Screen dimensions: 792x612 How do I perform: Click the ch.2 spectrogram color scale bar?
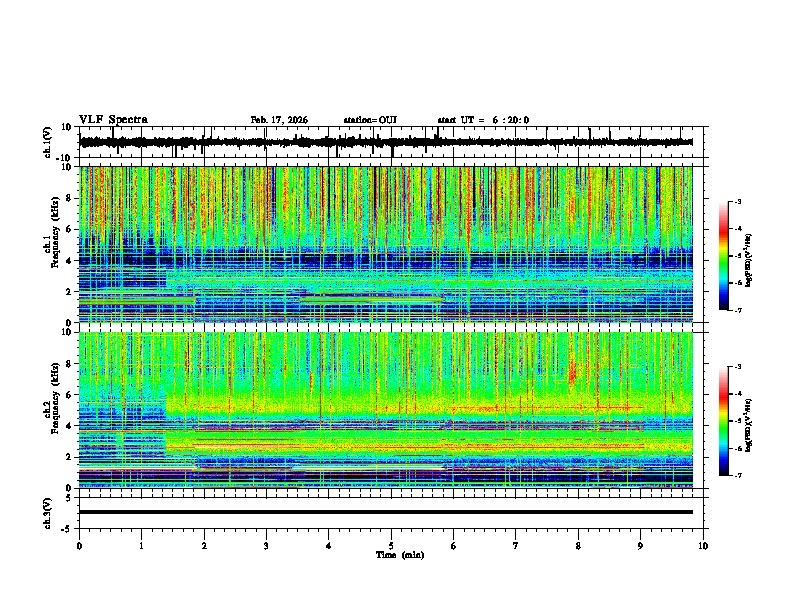coord(724,421)
